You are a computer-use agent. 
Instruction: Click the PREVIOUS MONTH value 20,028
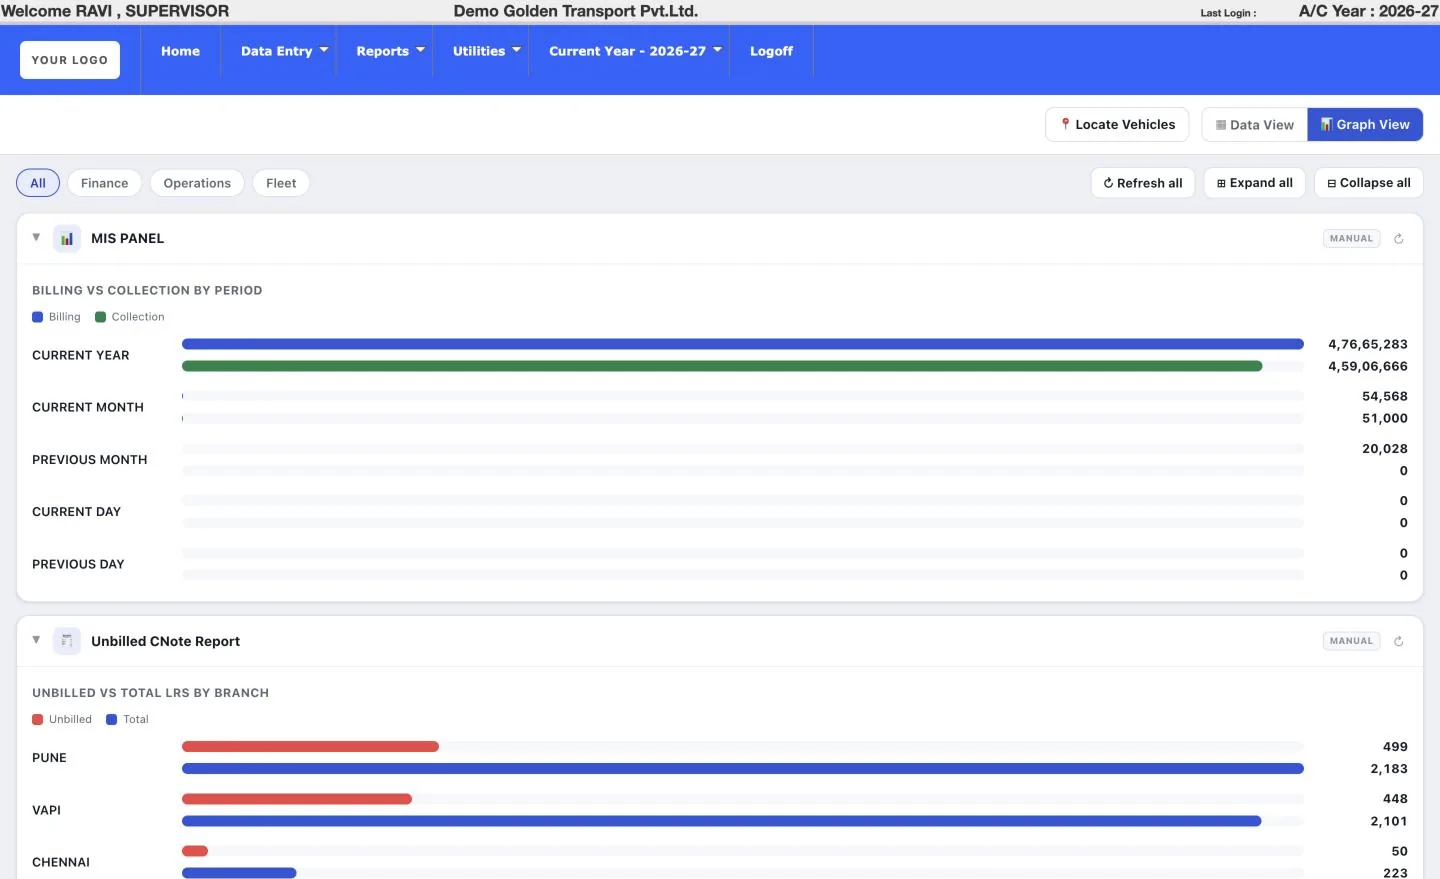coord(1384,449)
